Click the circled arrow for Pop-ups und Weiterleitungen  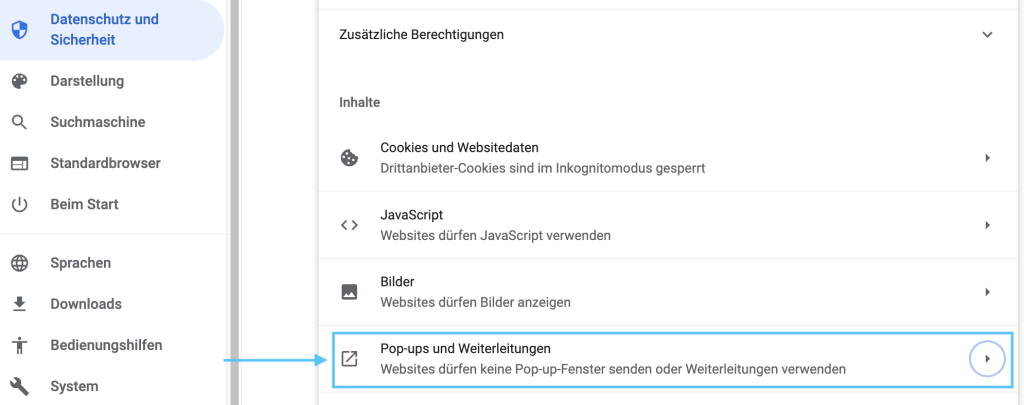pos(987,358)
